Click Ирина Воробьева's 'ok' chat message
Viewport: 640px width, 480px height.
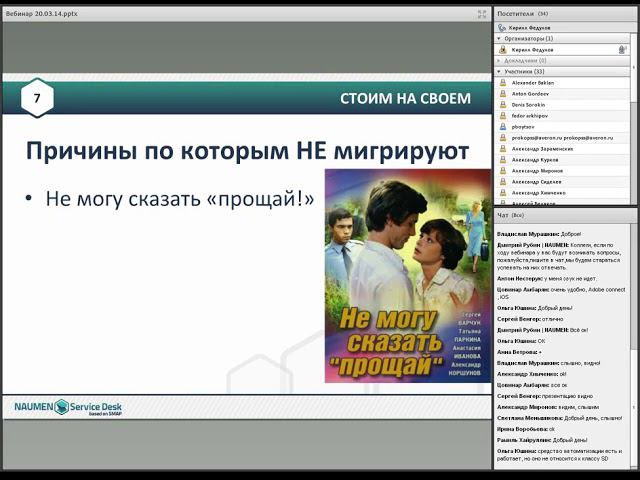pos(526,429)
